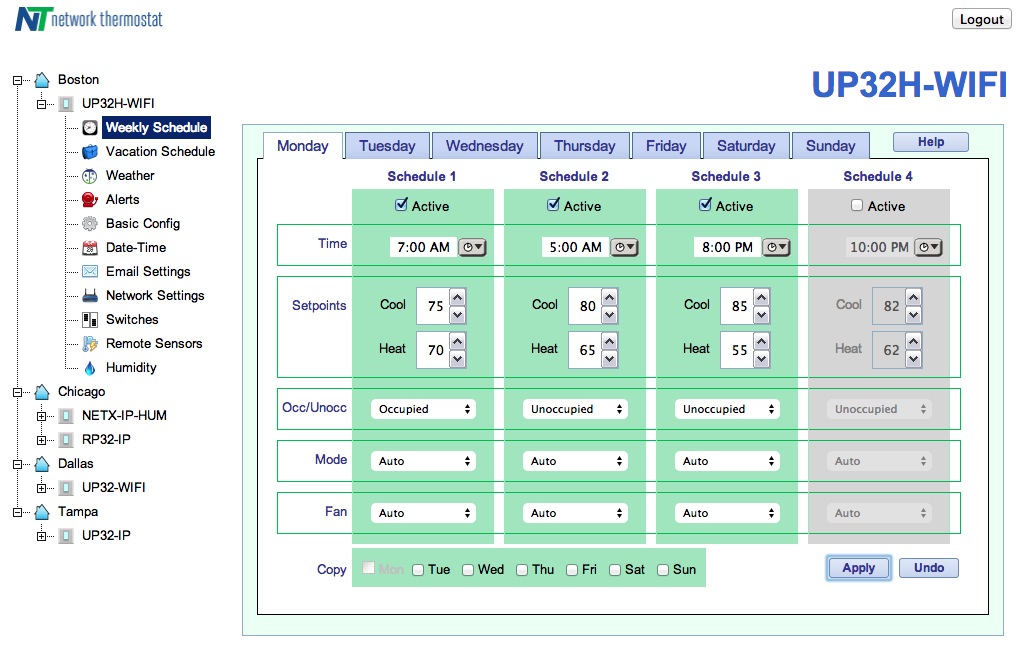Click the Dallas house icon
1018x649 pixels.
click(42, 464)
